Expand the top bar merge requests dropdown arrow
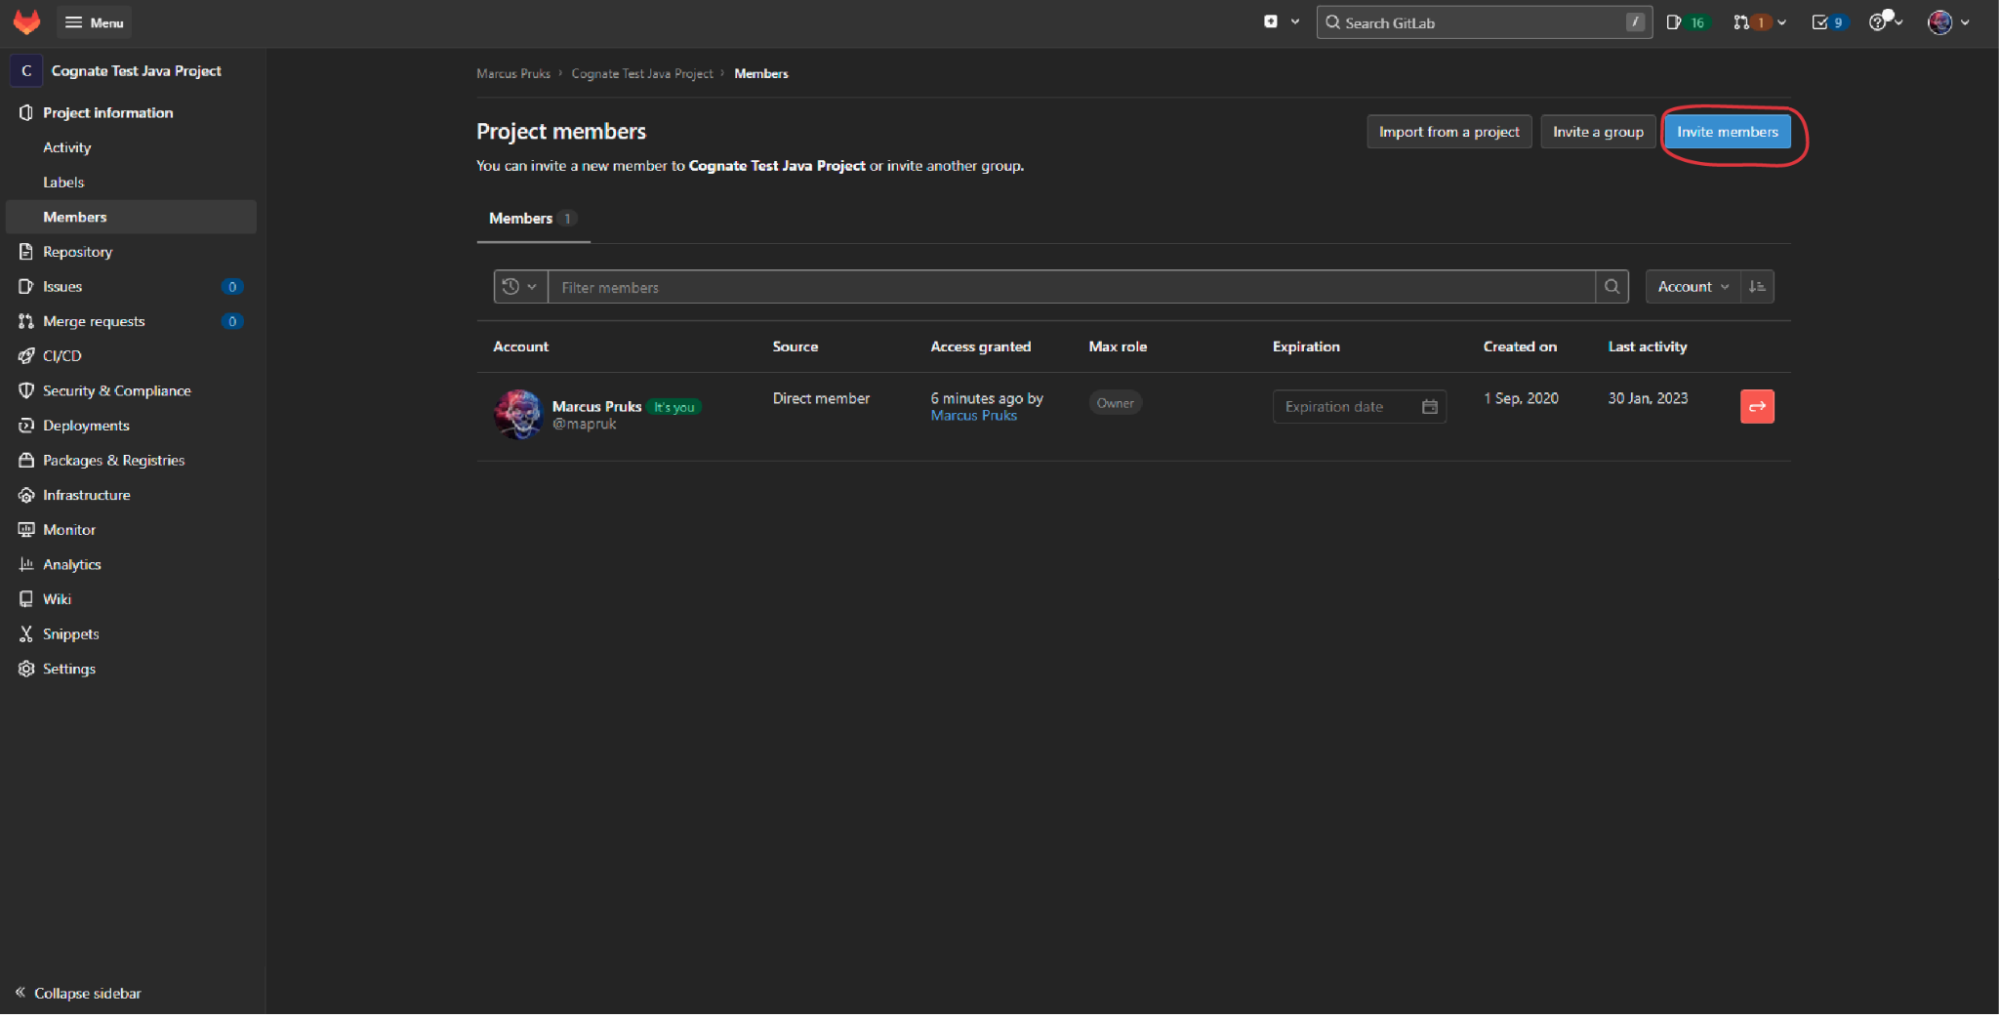1999x1016 pixels. point(1782,22)
